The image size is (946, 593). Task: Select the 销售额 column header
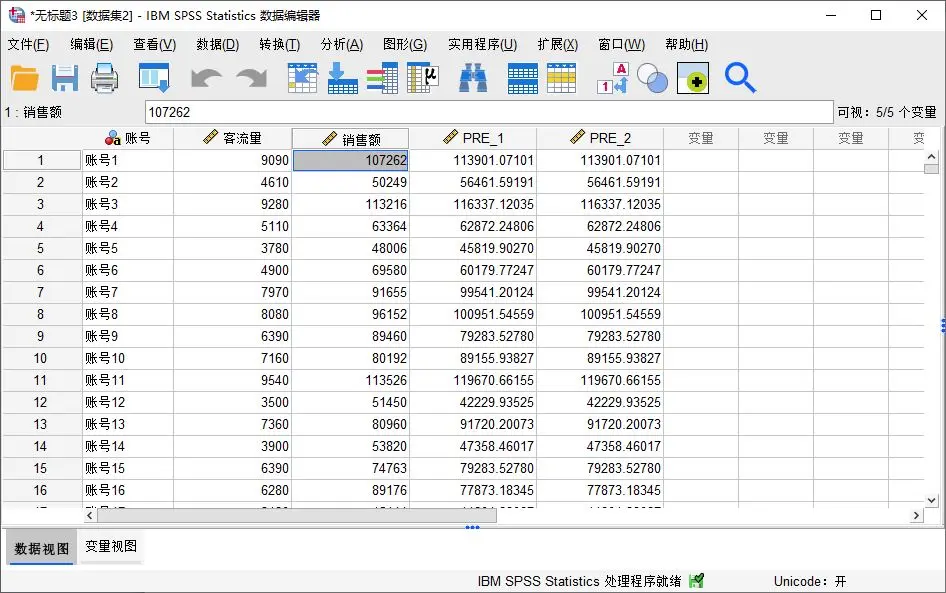point(351,139)
